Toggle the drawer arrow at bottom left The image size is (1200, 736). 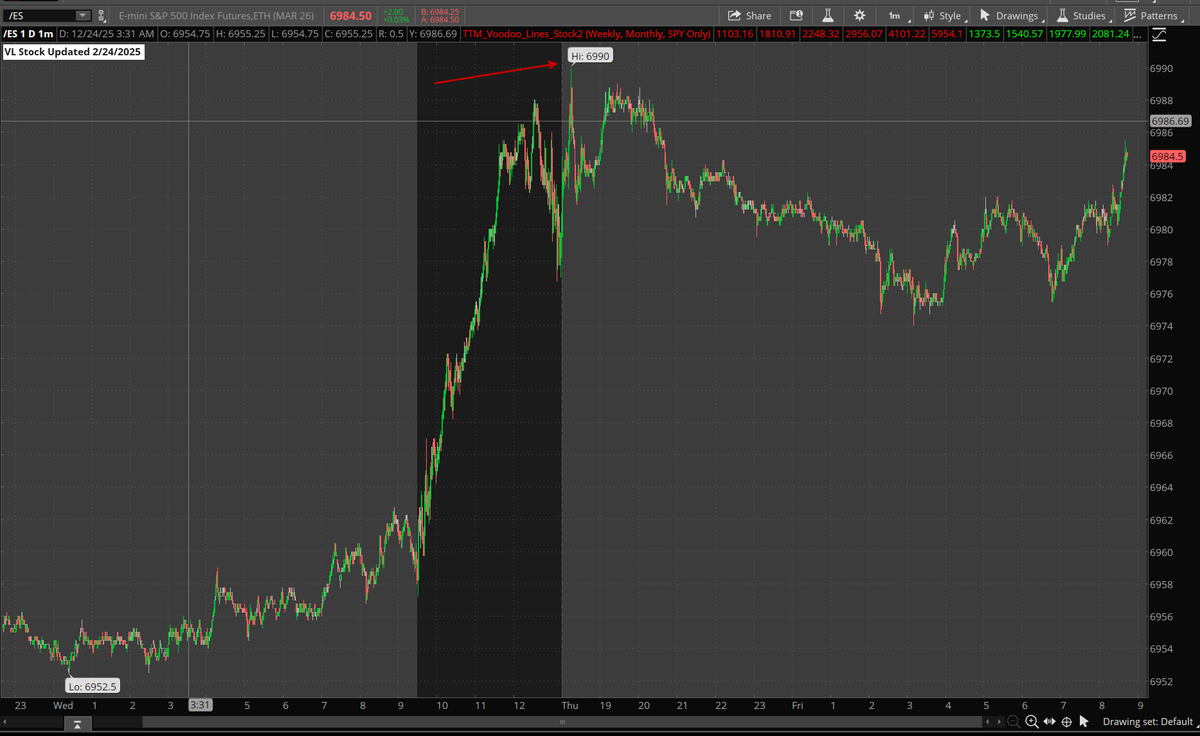point(77,723)
